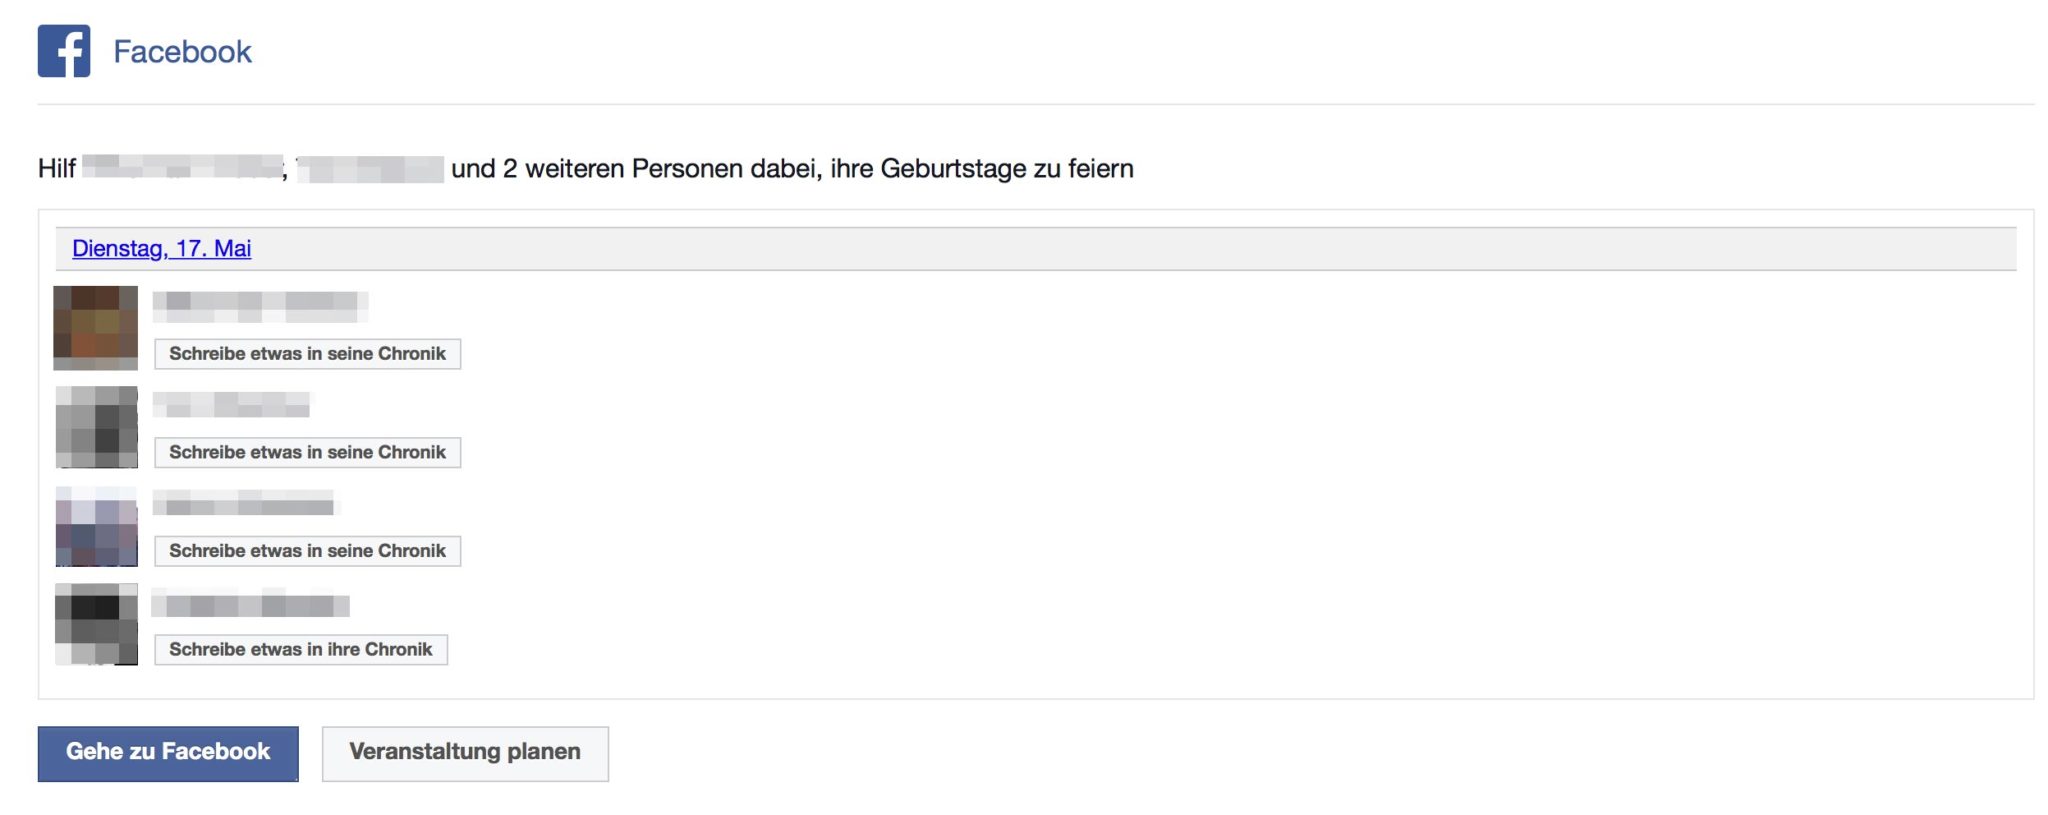The image size is (2048, 815).
Task: Open the Dienstag, 17. Mai date link
Action: click(161, 248)
